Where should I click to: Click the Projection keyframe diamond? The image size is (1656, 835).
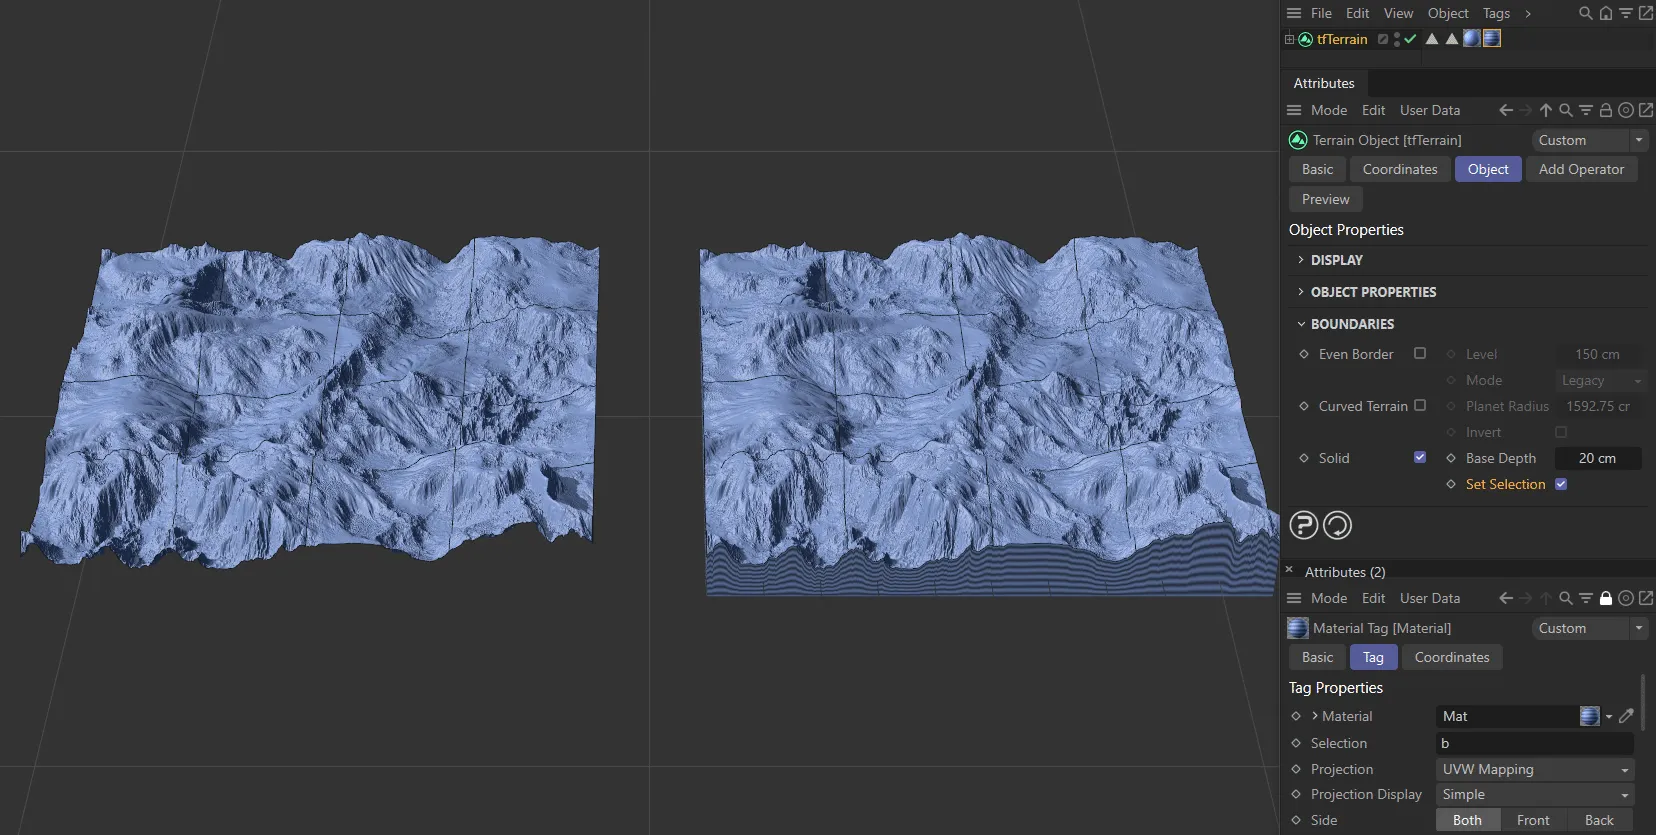[1296, 769]
